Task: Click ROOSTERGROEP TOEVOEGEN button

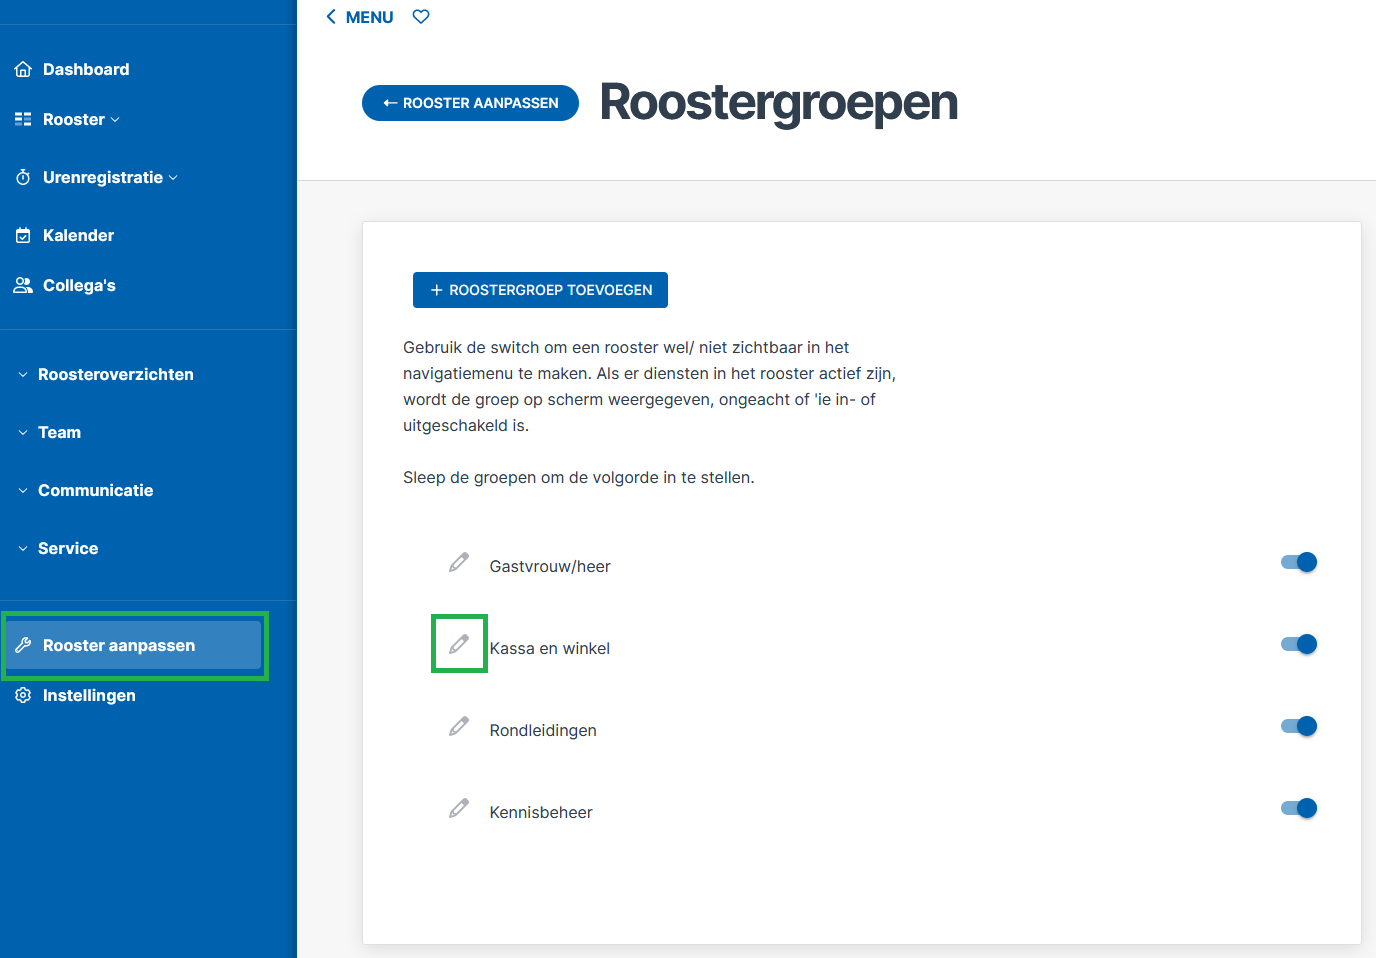Action: tap(540, 290)
